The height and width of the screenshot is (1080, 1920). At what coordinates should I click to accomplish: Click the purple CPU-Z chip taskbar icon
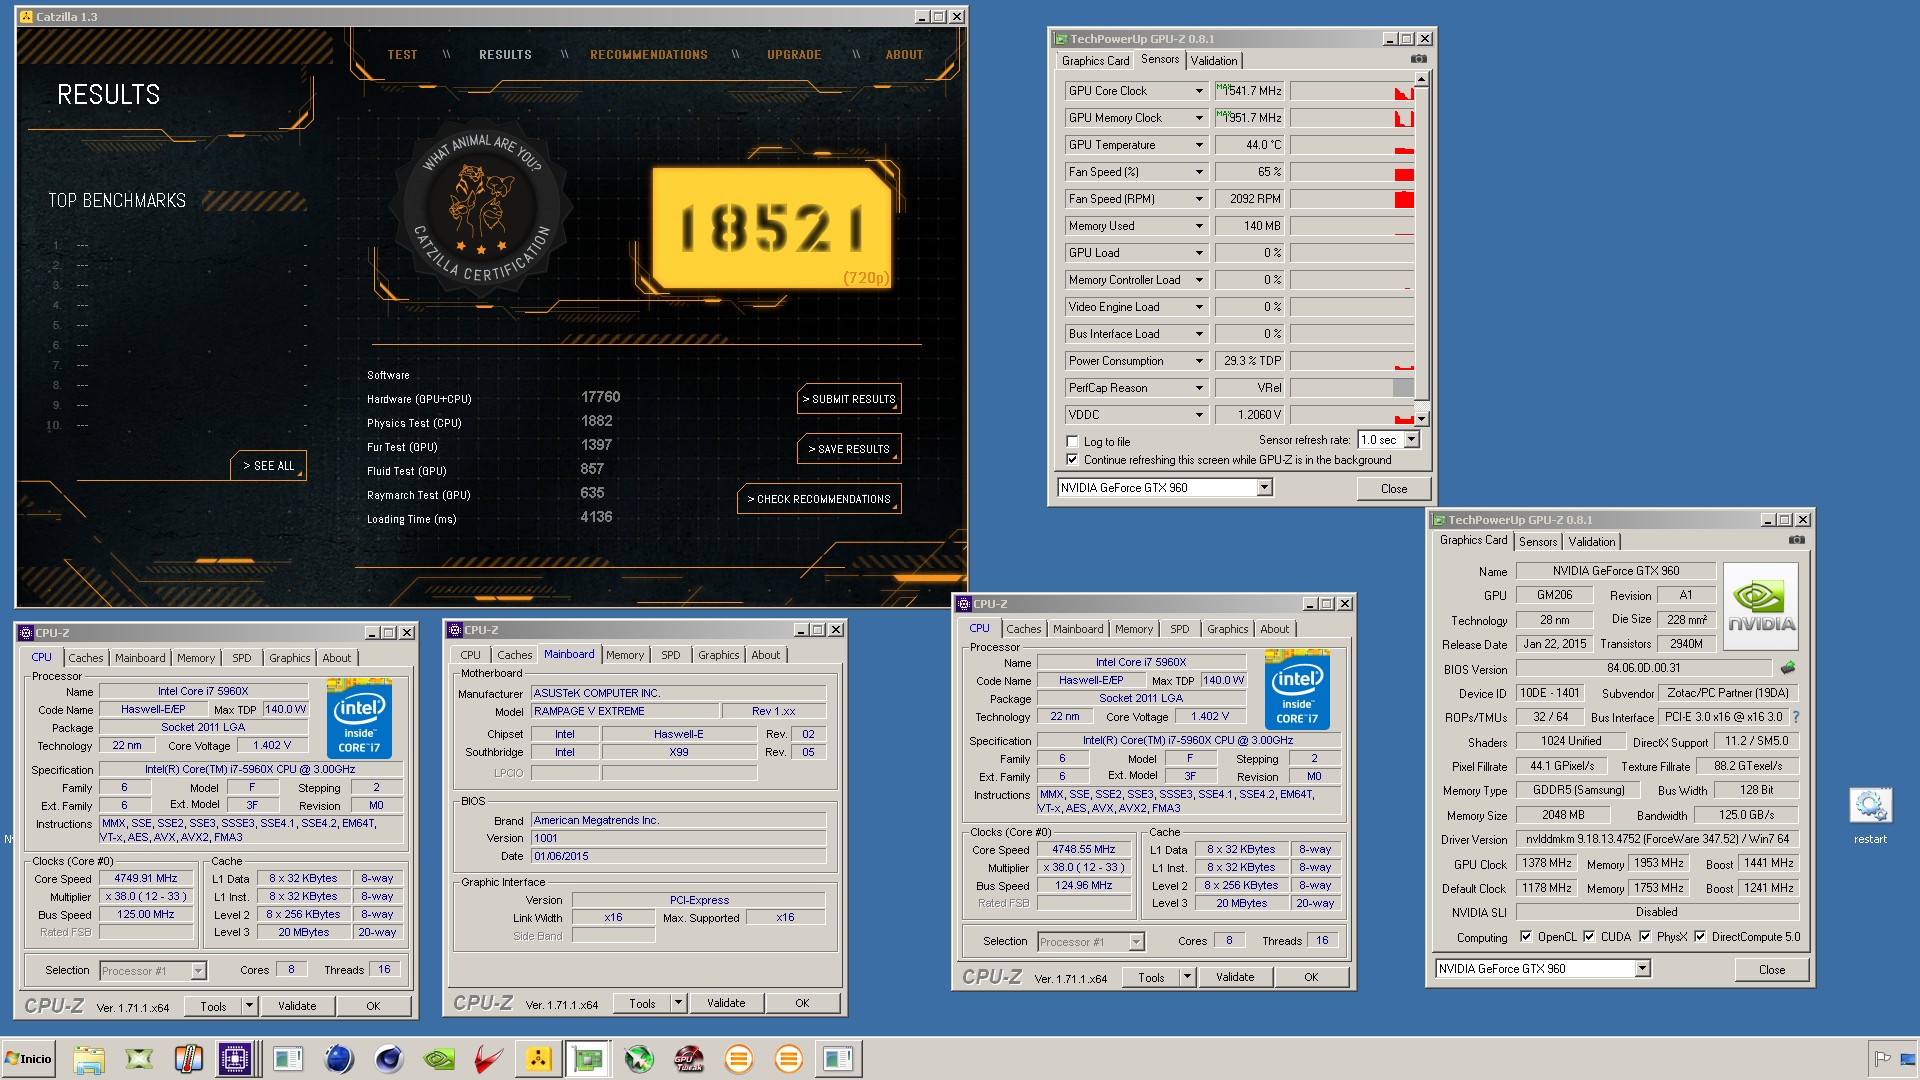236,1059
